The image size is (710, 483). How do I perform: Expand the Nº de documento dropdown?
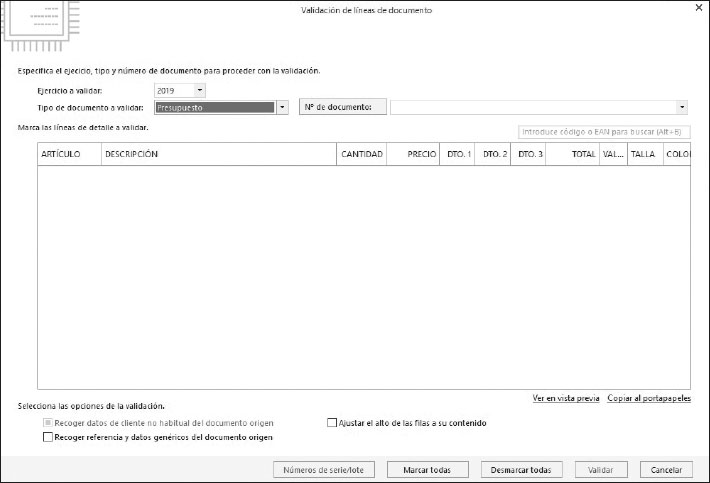[682, 107]
